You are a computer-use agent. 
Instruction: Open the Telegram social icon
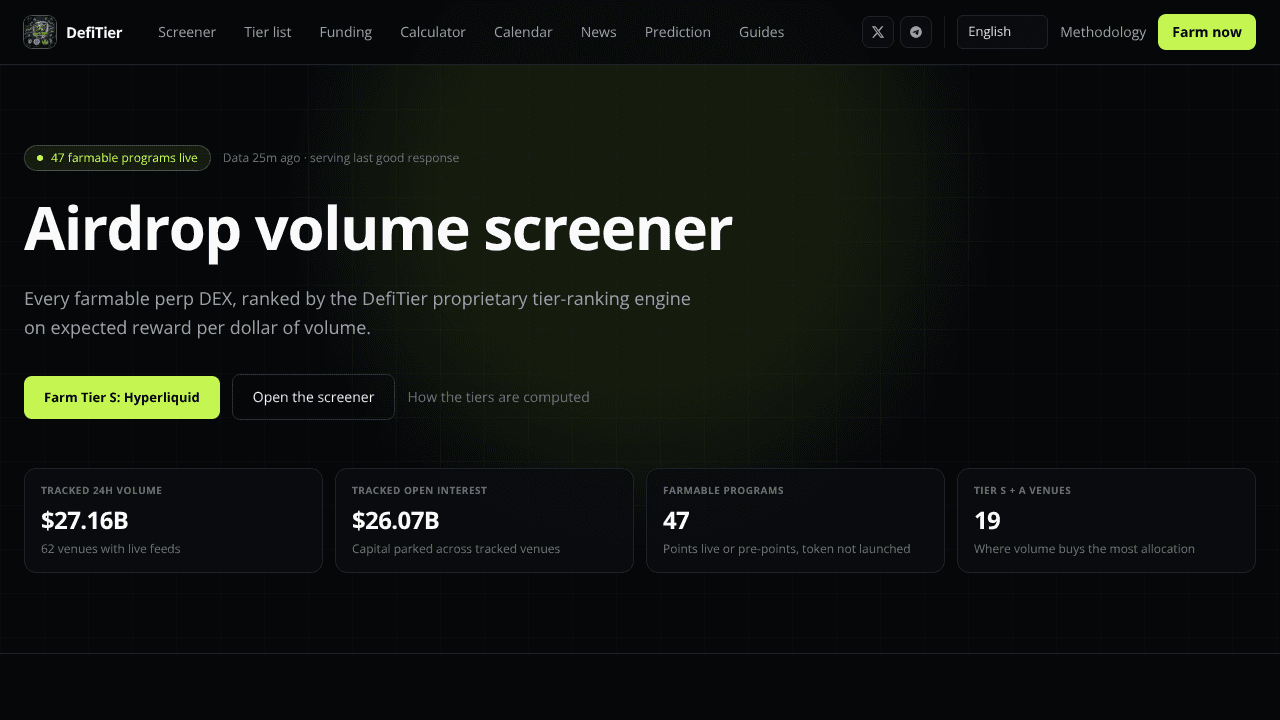pos(916,32)
